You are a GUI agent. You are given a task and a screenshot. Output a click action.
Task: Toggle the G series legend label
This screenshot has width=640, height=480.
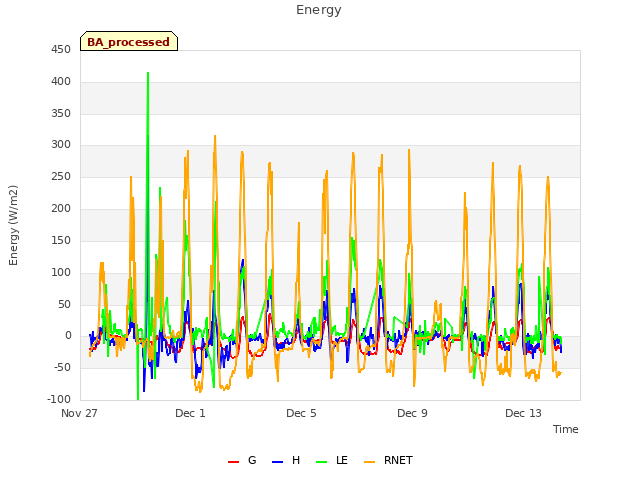(252, 460)
